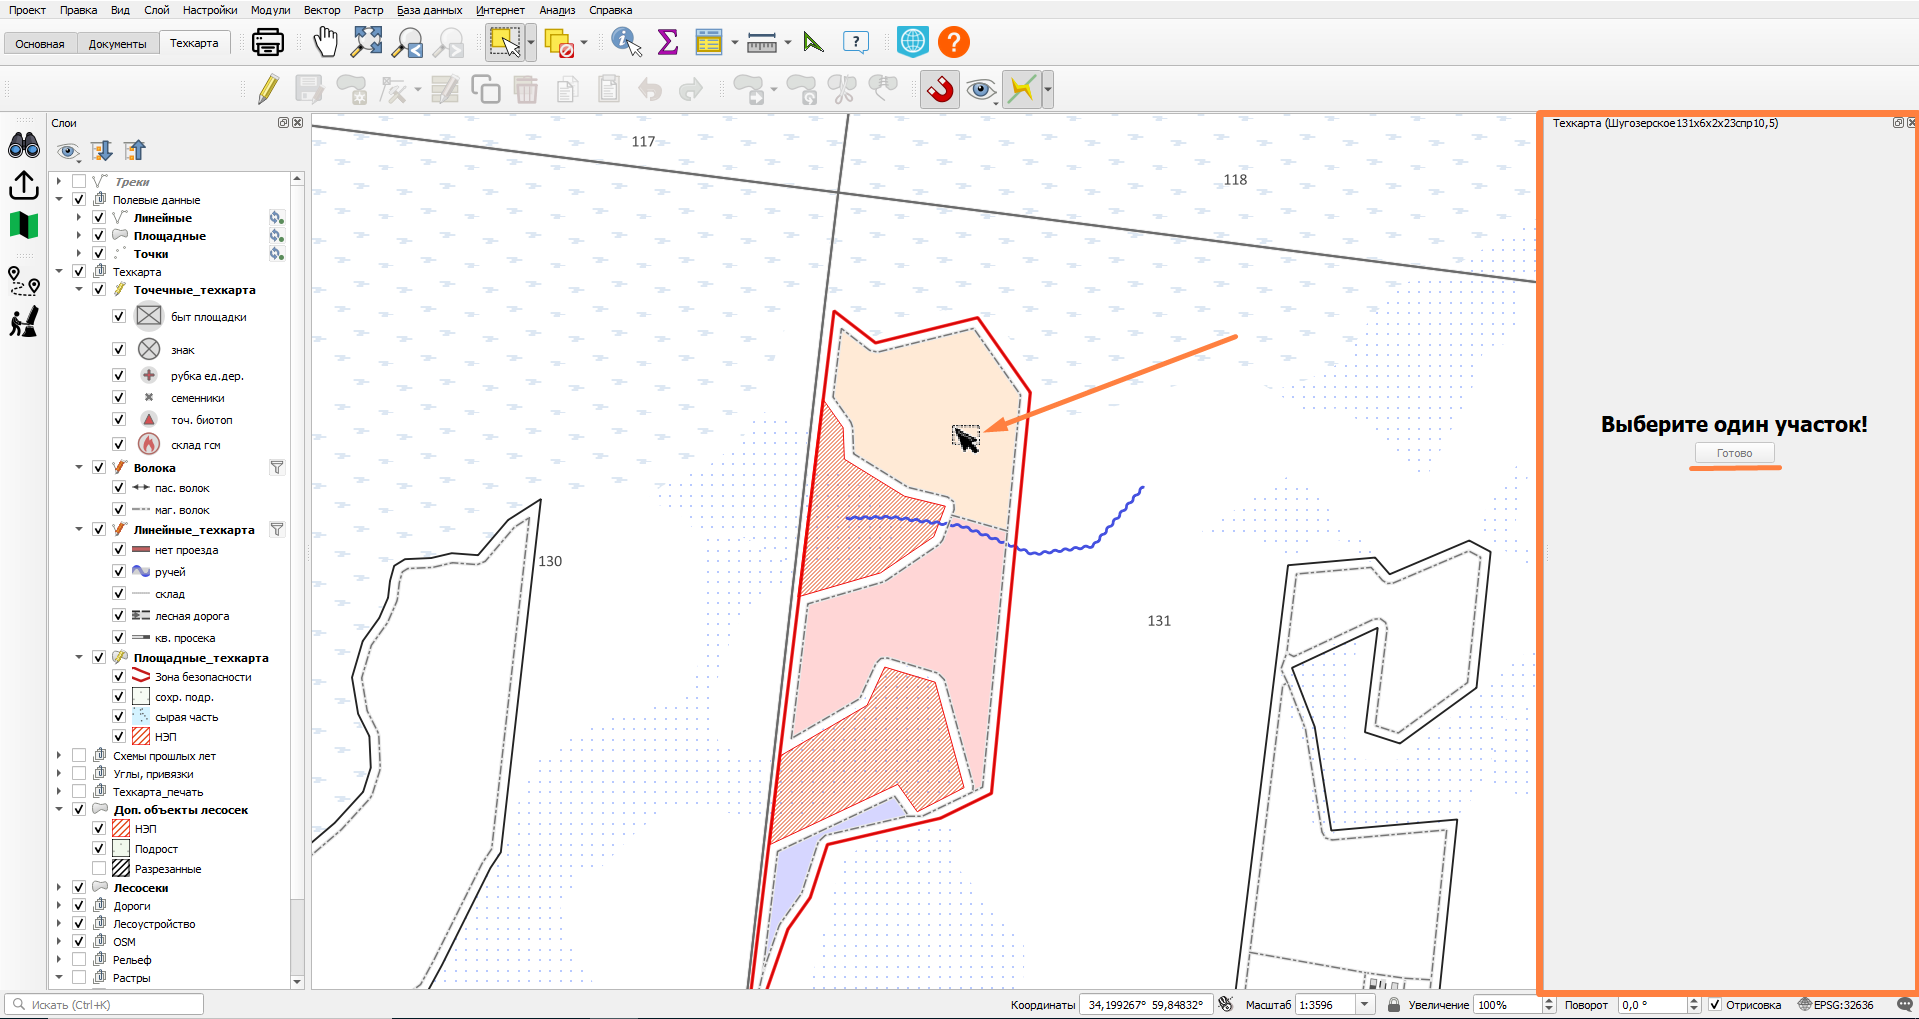Image resolution: width=1919 pixels, height=1019 pixels.
Task: Click the EPSG:32636 projection button
Action: (x=1836, y=1005)
